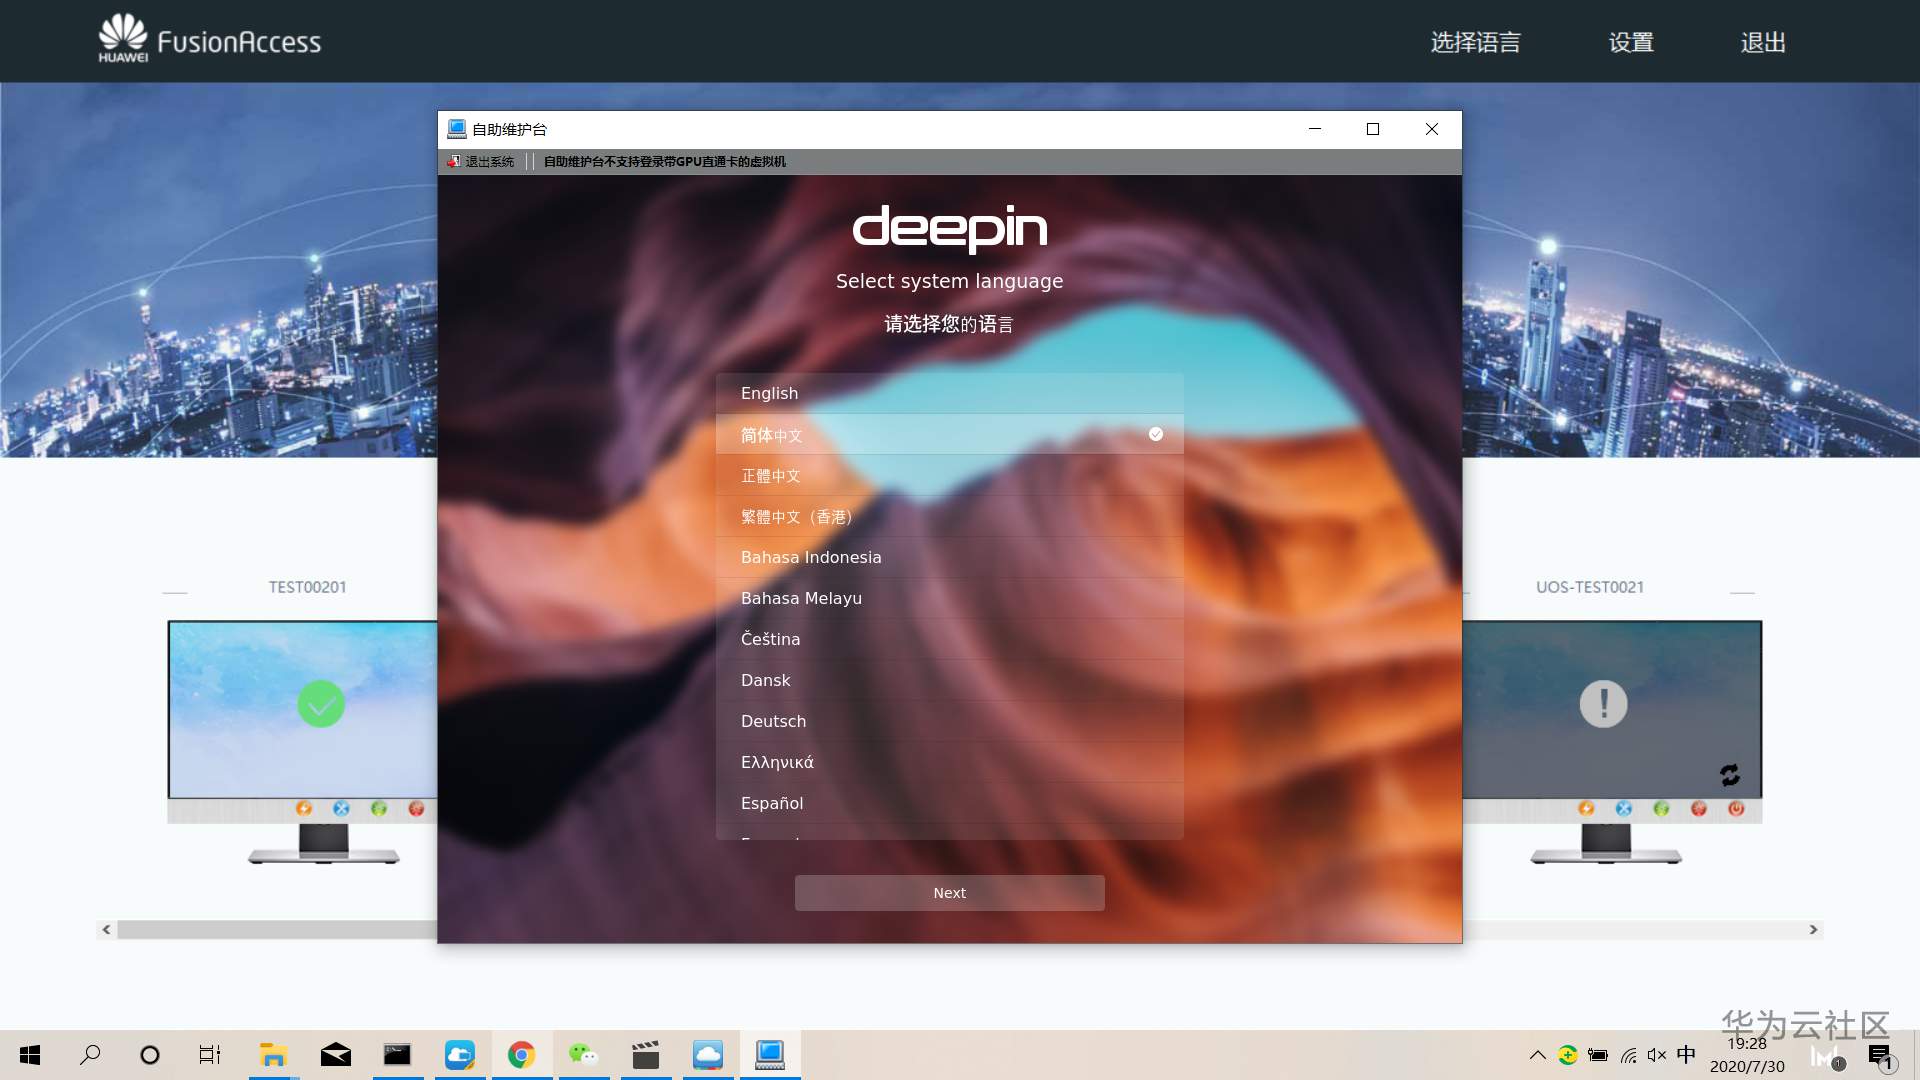Click the left arrow of horizontal scrollbar
The width and height of the screenshot is (1920, 1080).
(x=106, y=930)
